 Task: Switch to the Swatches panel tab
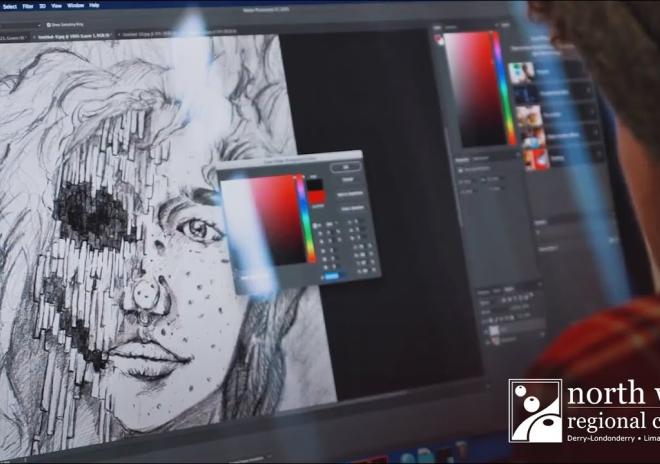pos(452,27)
